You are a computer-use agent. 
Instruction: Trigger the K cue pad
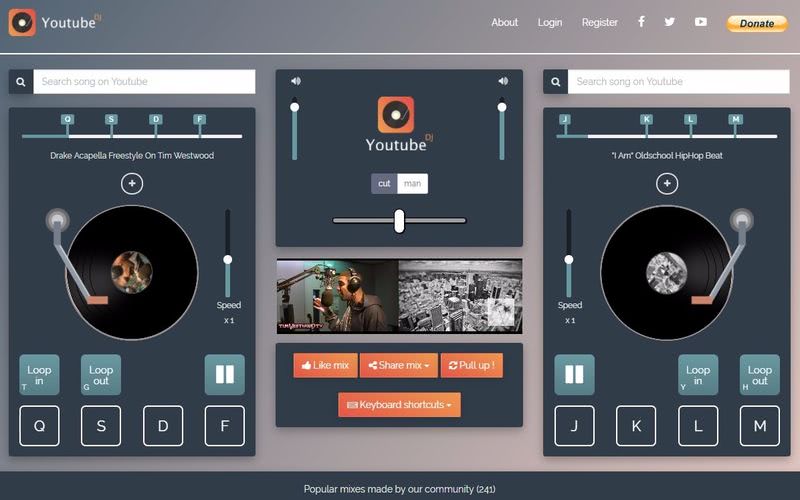(x=636, y=426)
